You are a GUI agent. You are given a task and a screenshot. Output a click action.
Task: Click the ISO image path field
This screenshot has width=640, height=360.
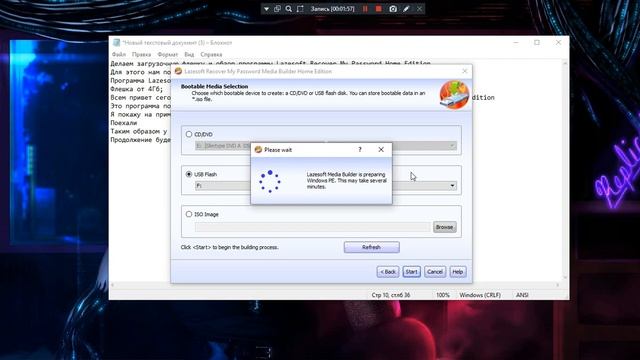pos(313,227)
